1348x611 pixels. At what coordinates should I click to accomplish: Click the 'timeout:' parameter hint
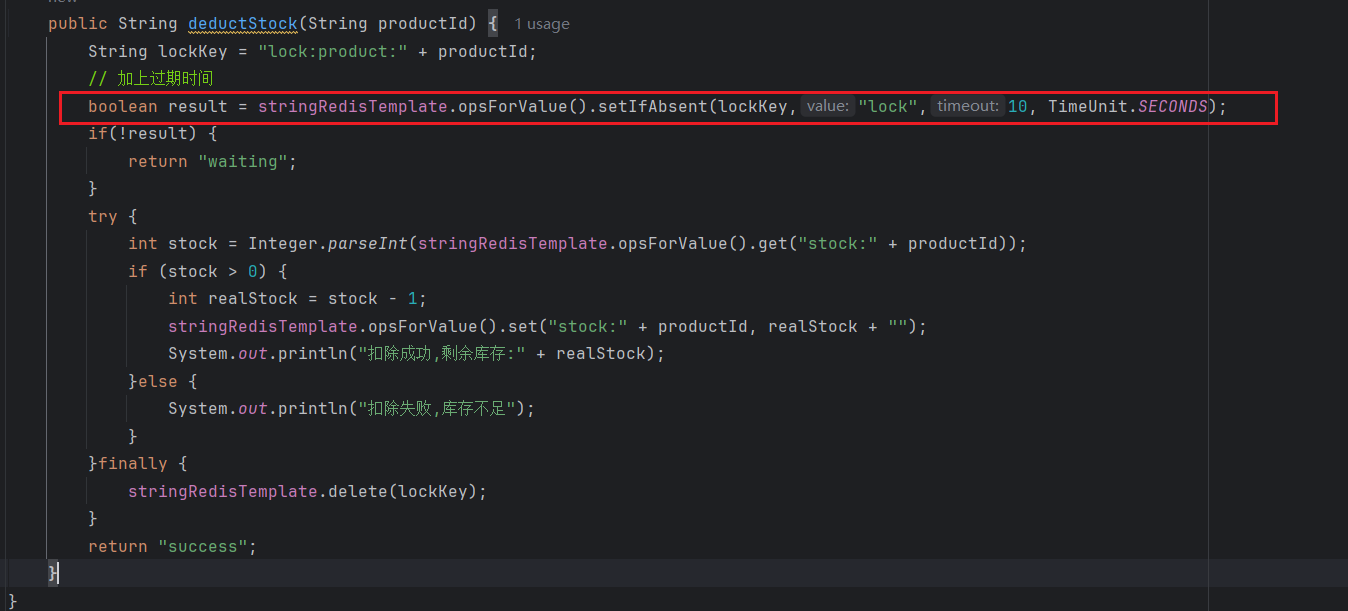coord(967,106)
